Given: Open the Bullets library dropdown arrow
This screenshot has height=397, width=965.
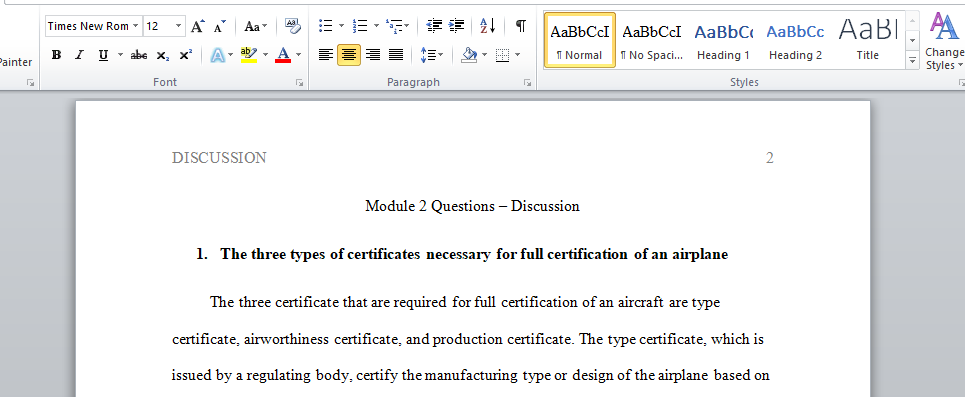Looking at the screenshot, I should point(342,26).
